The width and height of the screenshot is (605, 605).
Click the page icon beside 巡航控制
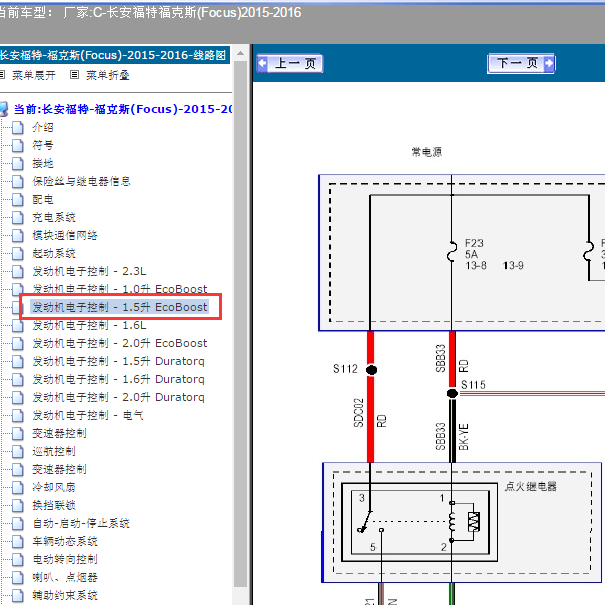[17, 451]
